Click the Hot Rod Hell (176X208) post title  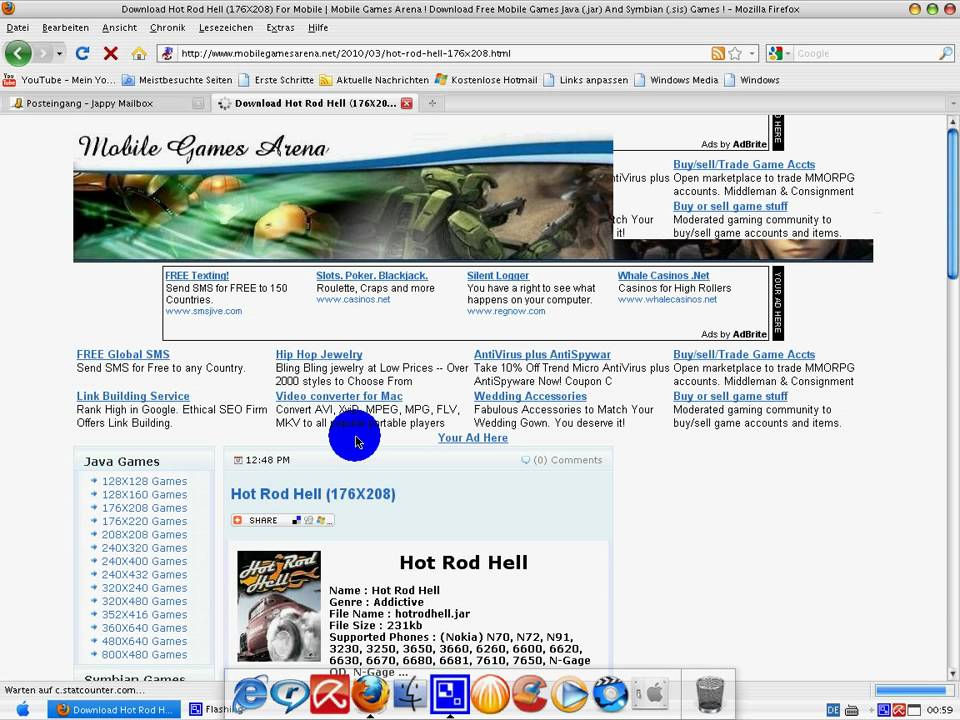tap(313, 494)
